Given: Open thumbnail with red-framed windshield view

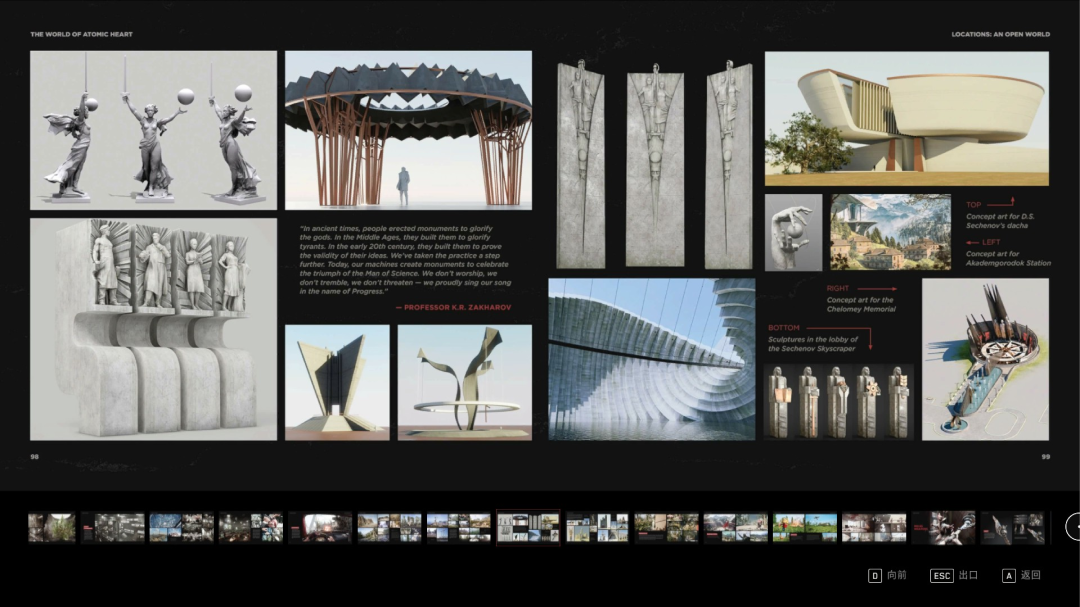Looking at the screenshot, I should pyautogui.click(x=320, y=528).
